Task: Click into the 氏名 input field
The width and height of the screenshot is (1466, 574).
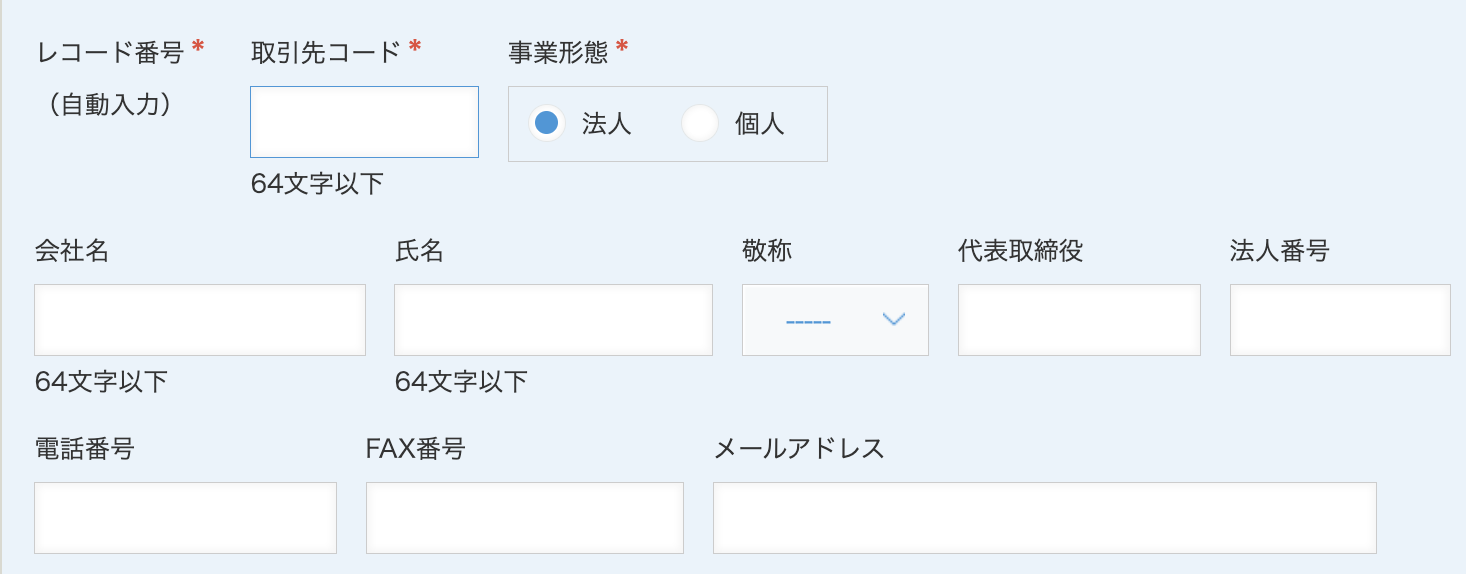Action: tap(553, 320)
